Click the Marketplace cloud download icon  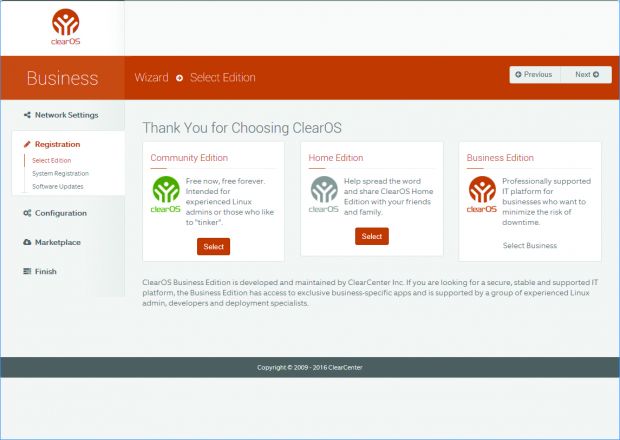click(27, 242)
